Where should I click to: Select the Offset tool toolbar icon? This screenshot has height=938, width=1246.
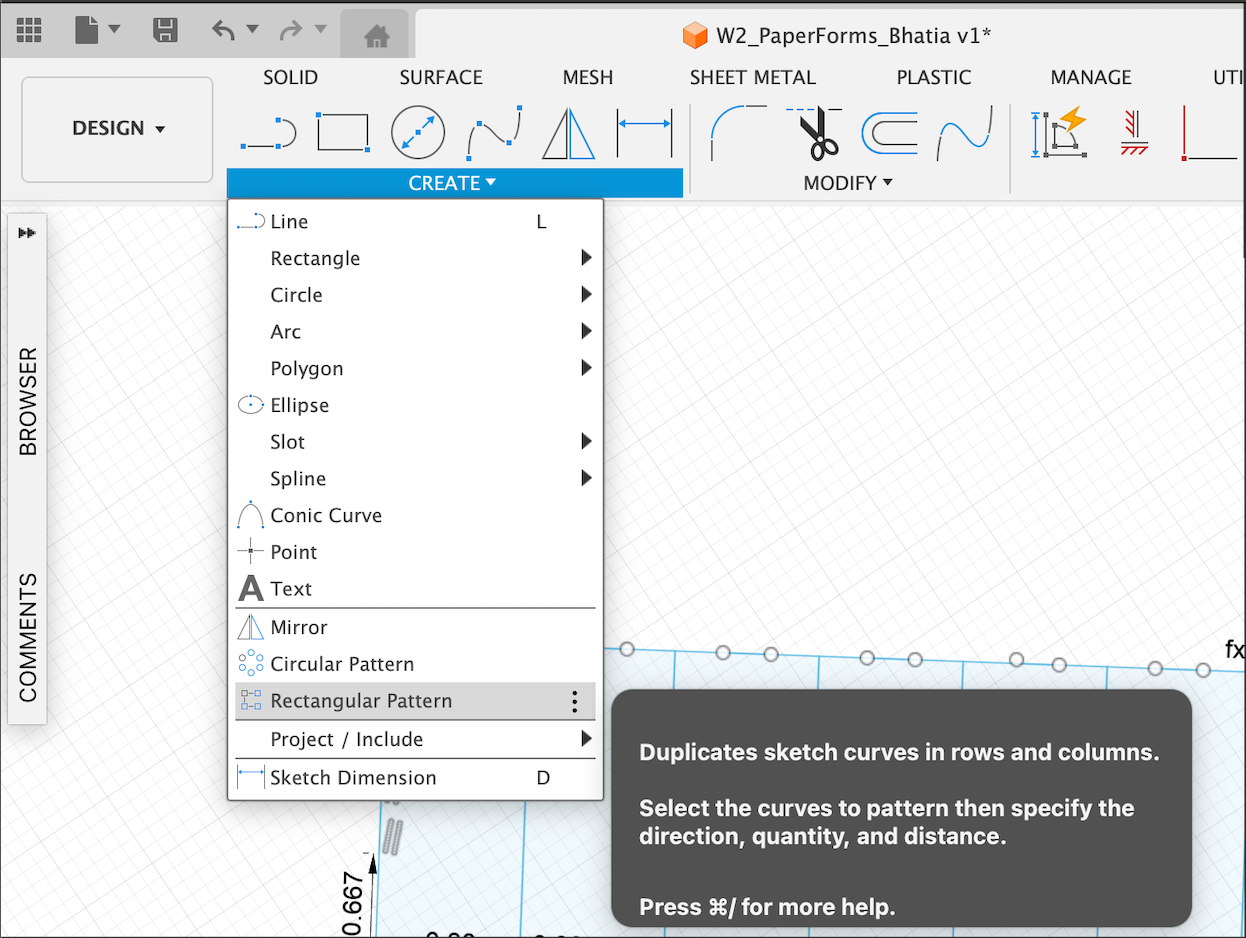pyautogui.click(x=889, y=133)
